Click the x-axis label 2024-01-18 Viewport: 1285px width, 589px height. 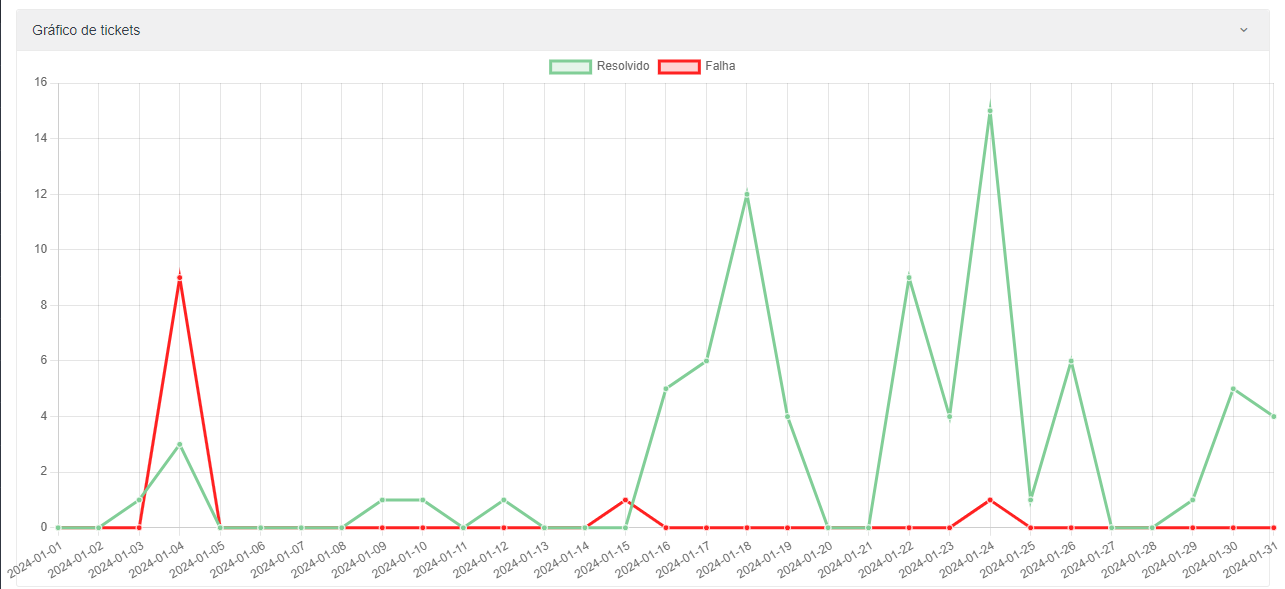tap(724, 558)
